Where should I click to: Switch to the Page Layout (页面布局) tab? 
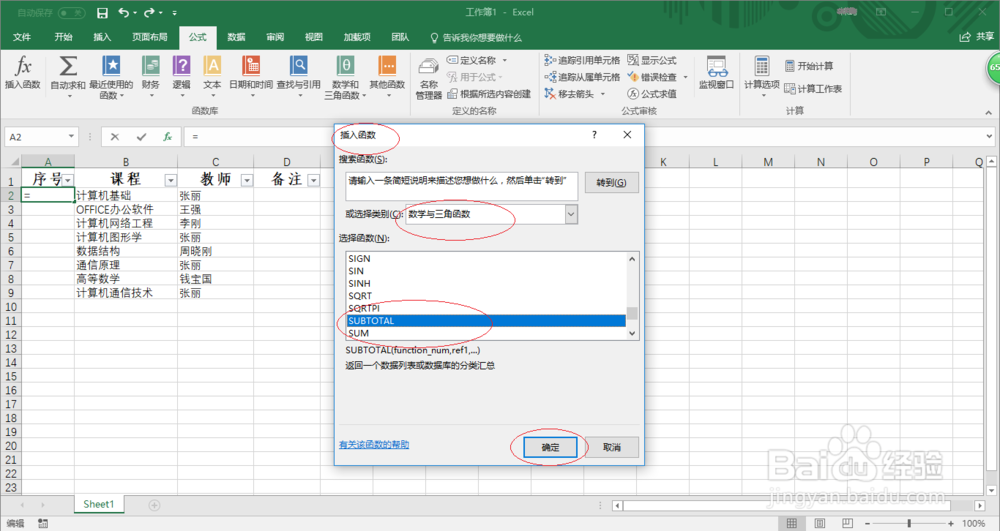point(149,37)
